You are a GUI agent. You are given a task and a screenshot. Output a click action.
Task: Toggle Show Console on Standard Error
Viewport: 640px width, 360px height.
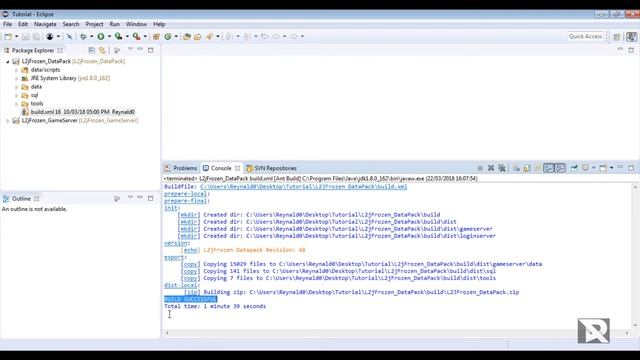click(x=560, y=168)
